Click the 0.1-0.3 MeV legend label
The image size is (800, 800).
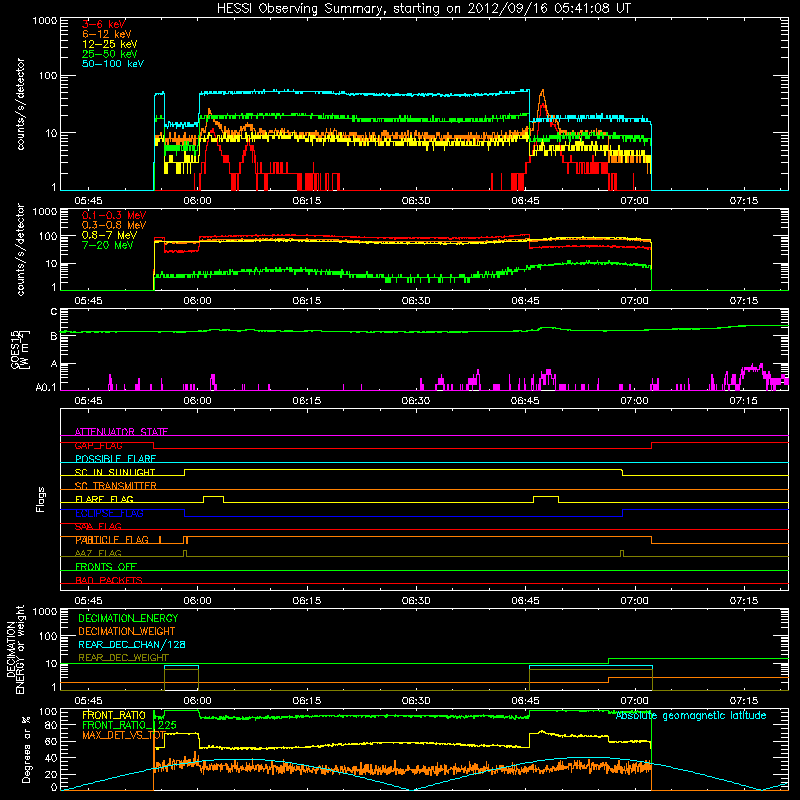pos(114,215)
